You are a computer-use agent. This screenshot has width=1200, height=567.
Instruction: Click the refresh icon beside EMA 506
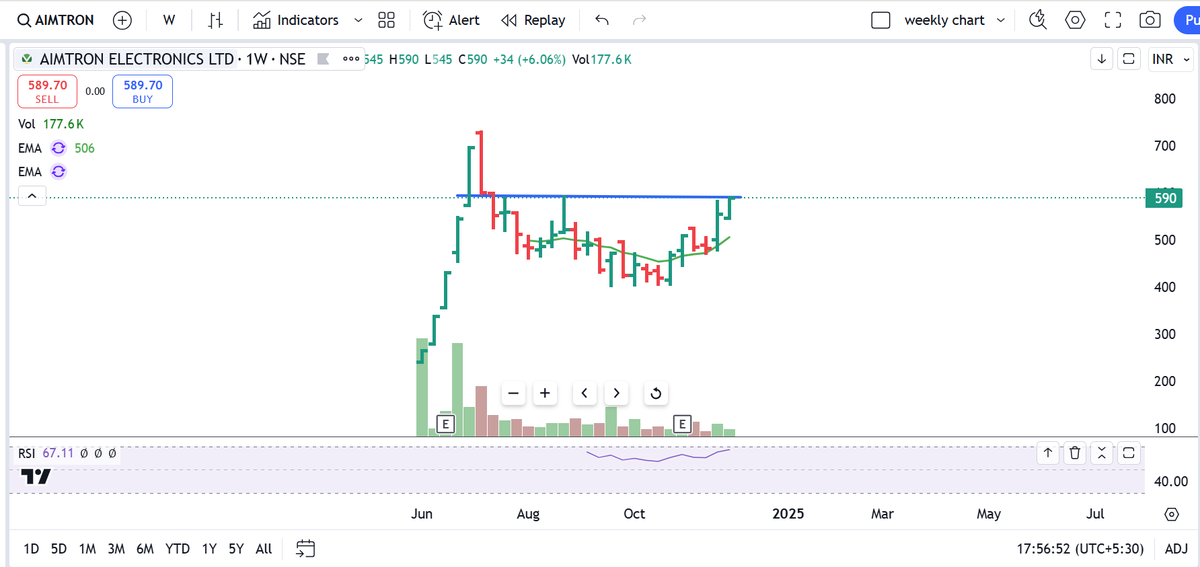58,148
